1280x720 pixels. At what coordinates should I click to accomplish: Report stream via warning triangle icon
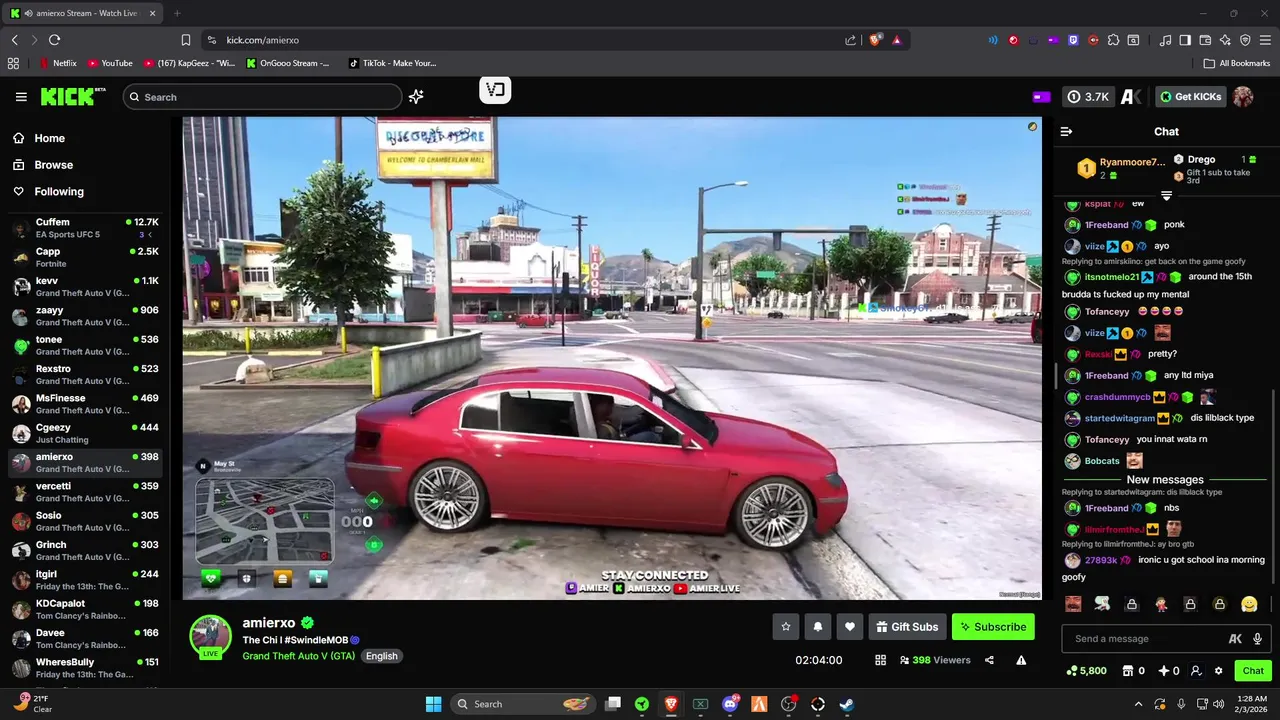[x=1021, y=660]
